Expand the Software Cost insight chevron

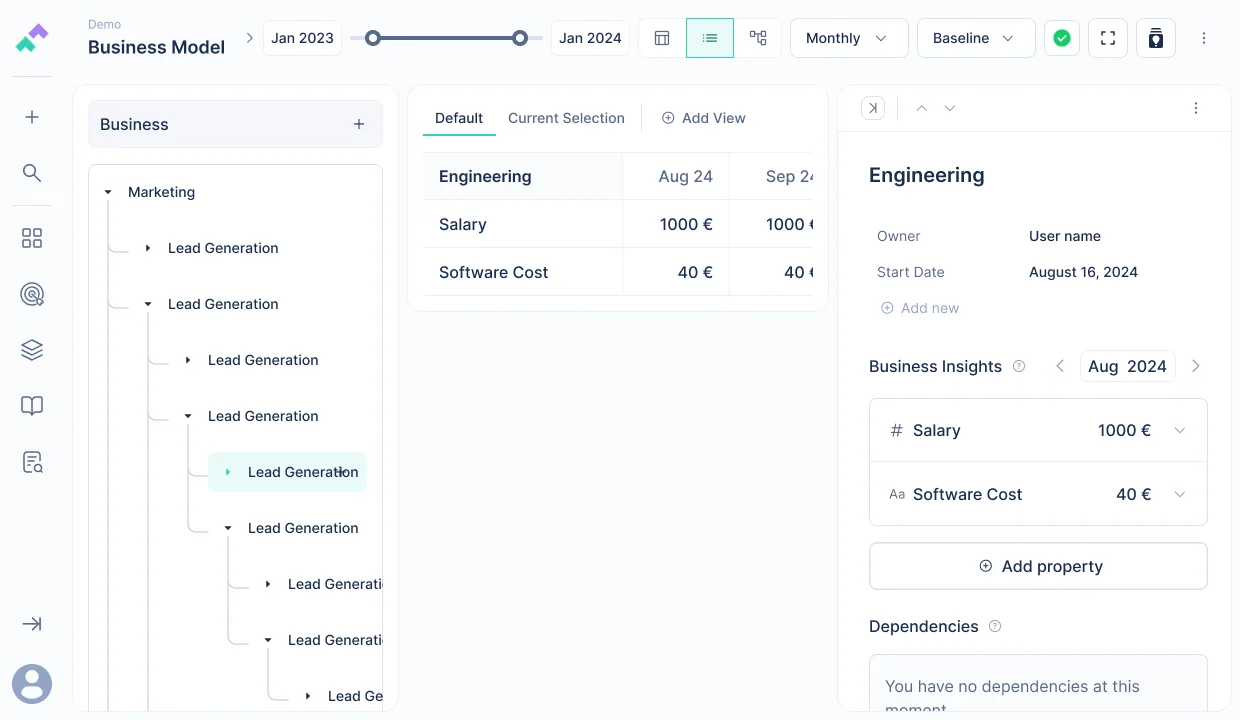[x=1180, y=494]
